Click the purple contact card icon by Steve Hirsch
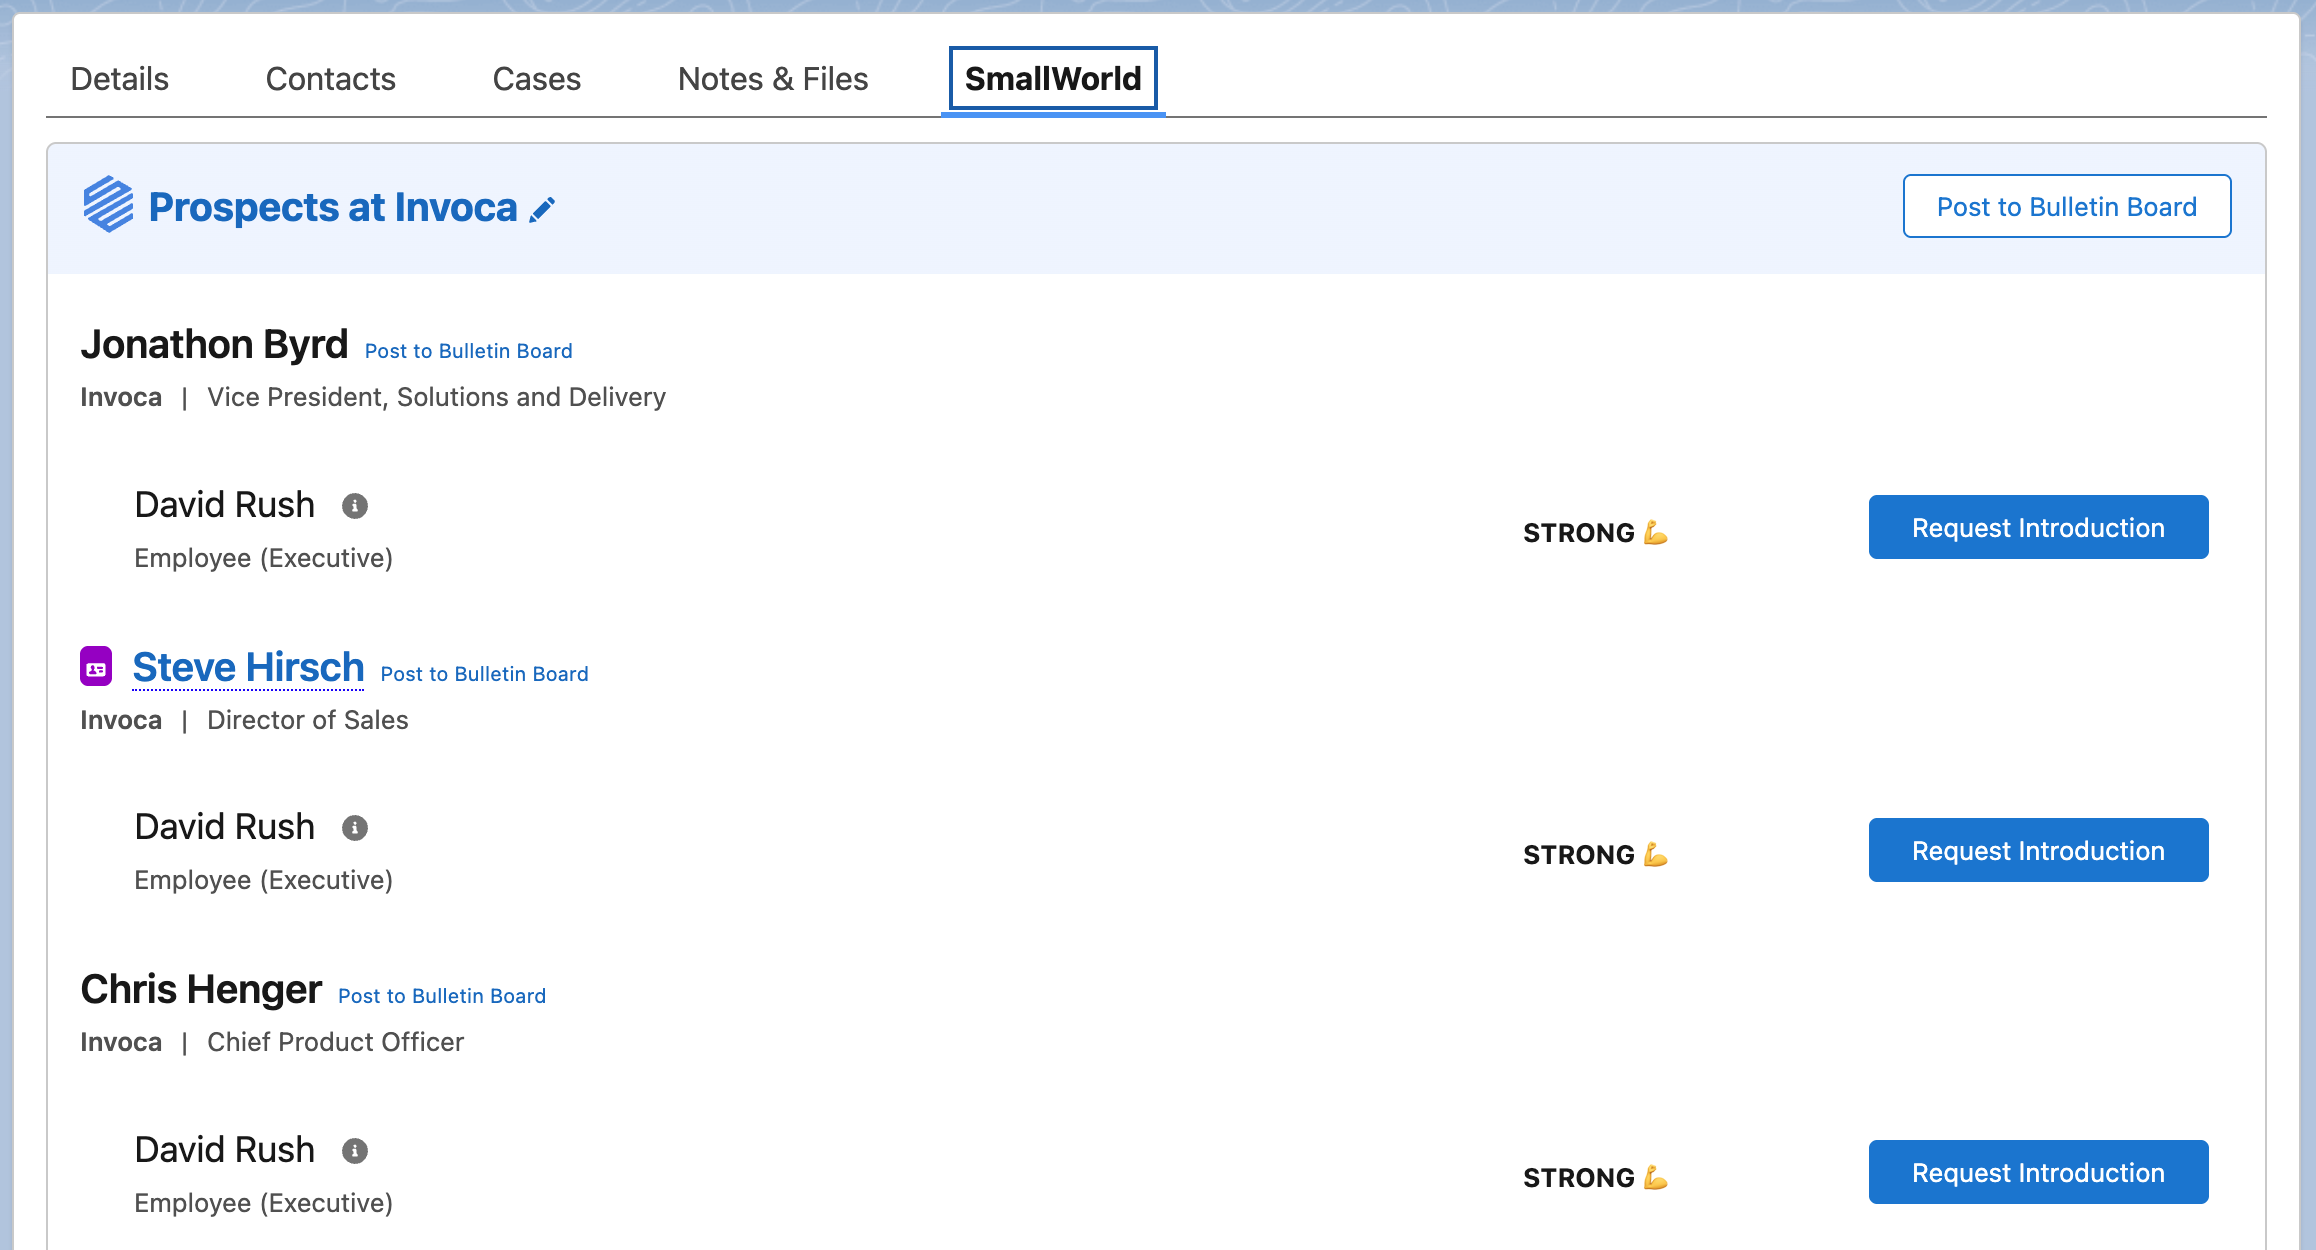This screenshot has height=1250, width=2316. pyautogui.click(x=96, y=667)
